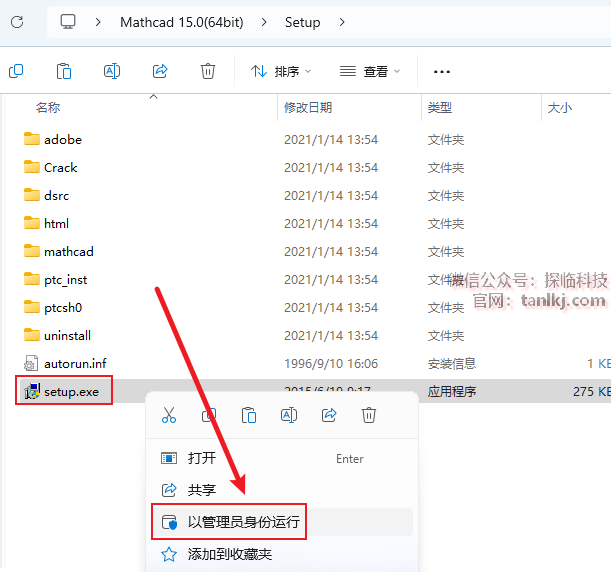Choose 共享 in the context menu

pyautogui.click(x=282, y=490)
